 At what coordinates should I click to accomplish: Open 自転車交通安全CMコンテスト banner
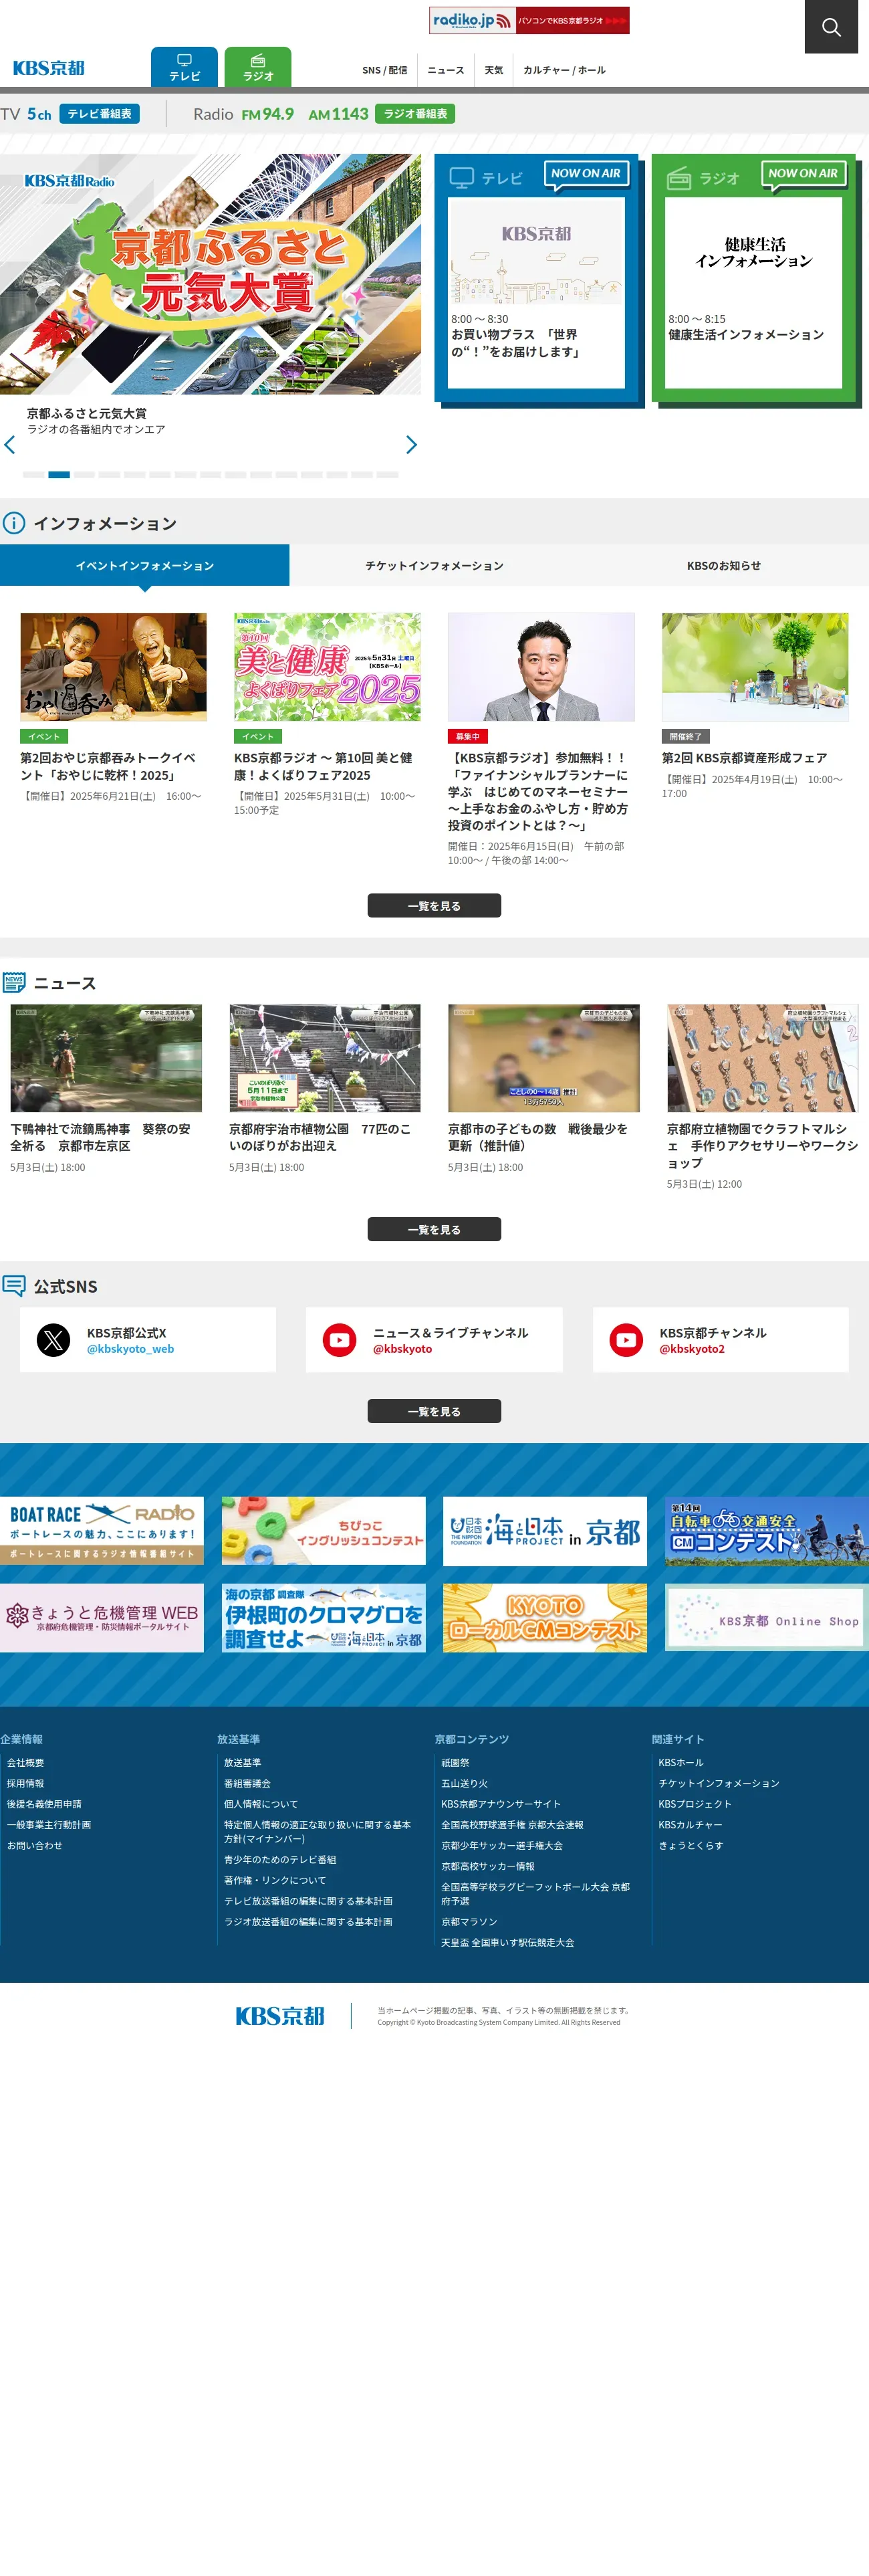(767, 1530)
